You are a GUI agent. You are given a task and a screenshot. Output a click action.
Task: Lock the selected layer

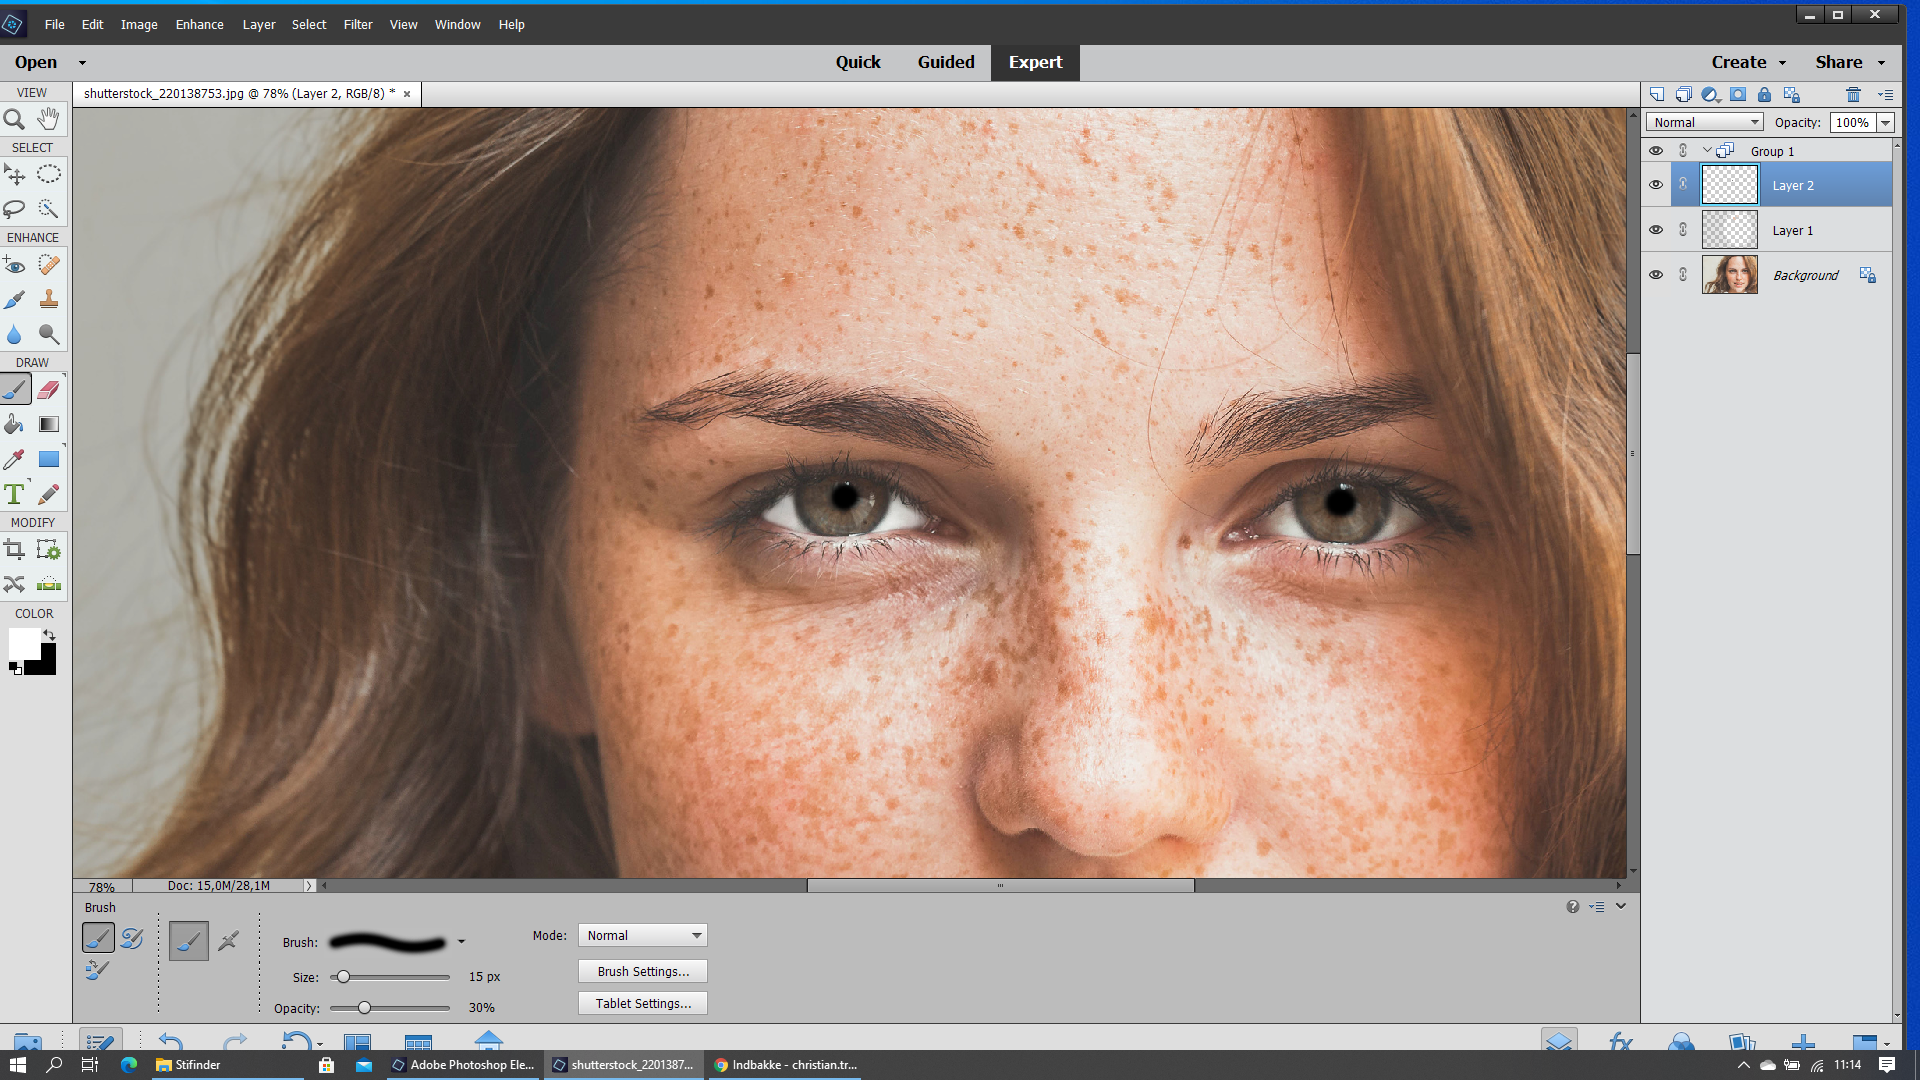(x=1764, y=94)
